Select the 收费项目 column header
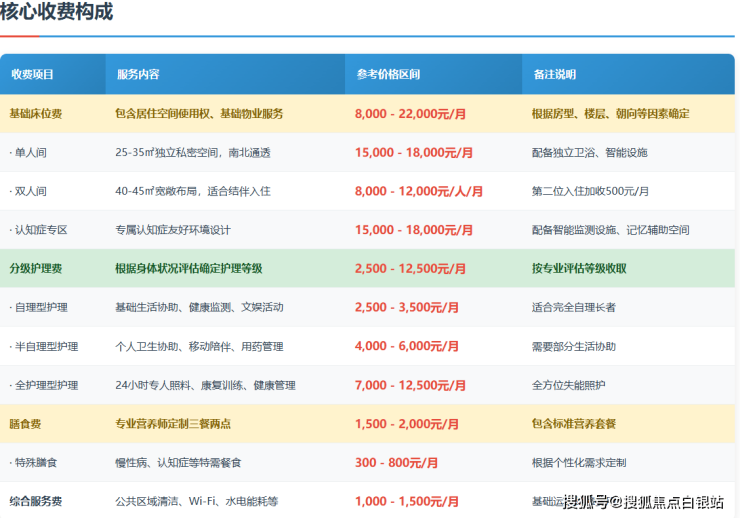This screenshot has width=740, height=518. point(32,75)
